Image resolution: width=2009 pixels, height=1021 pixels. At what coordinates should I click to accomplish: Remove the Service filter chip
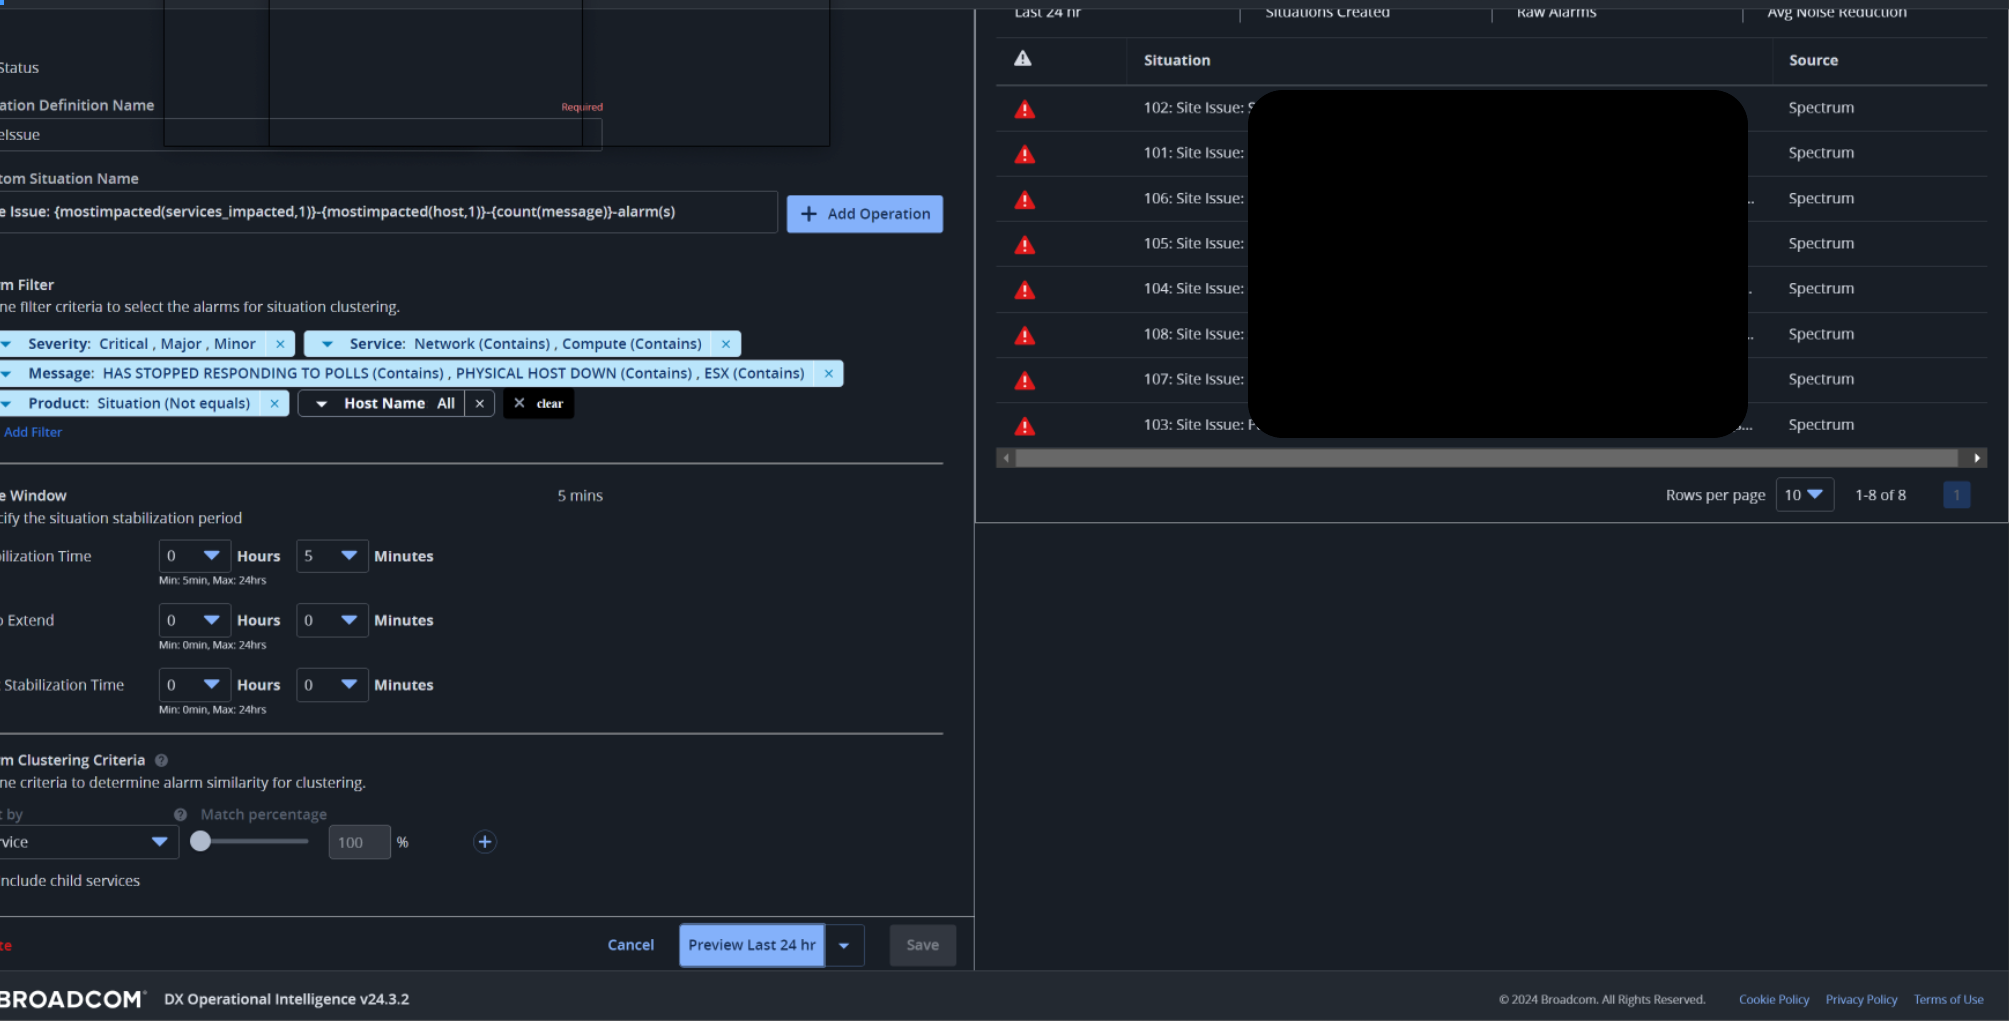726,344
